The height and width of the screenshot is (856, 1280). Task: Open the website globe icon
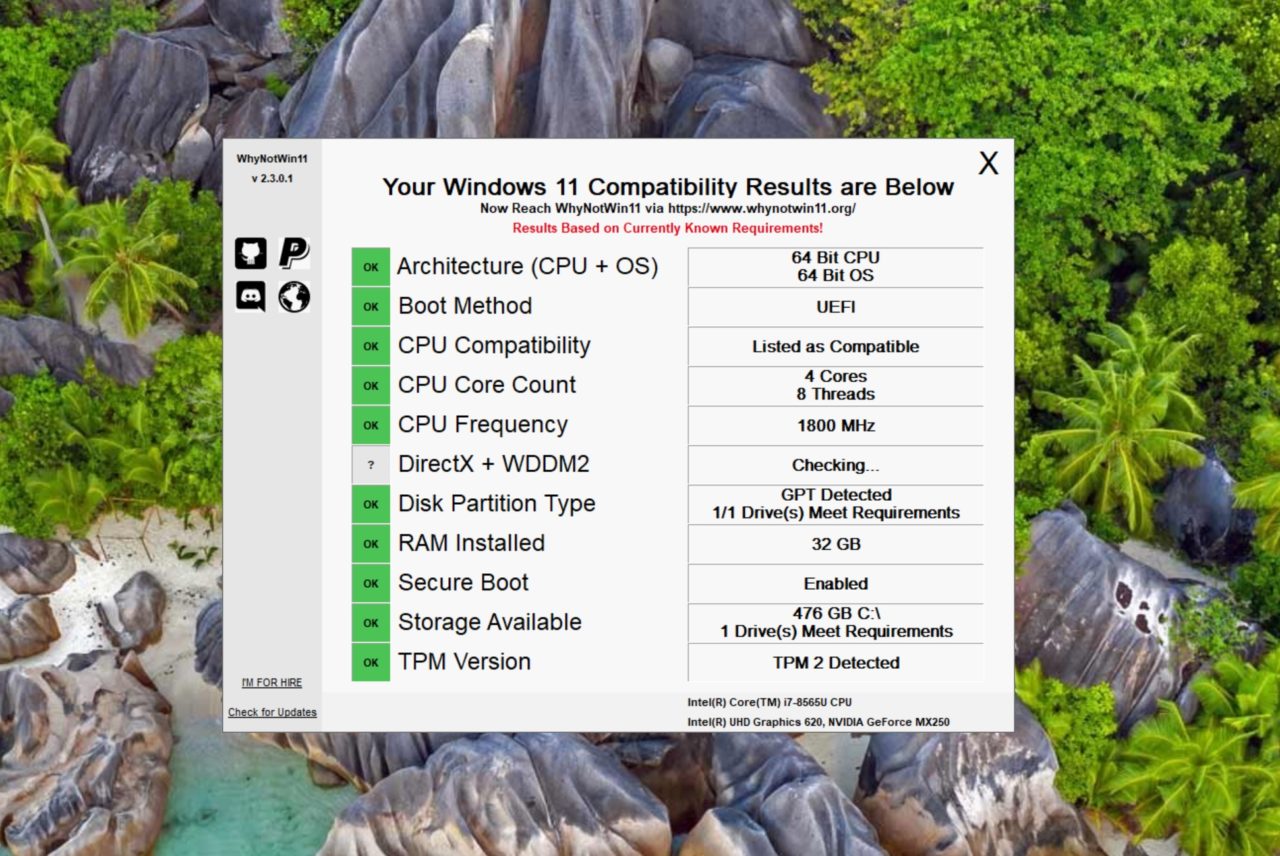294,296
